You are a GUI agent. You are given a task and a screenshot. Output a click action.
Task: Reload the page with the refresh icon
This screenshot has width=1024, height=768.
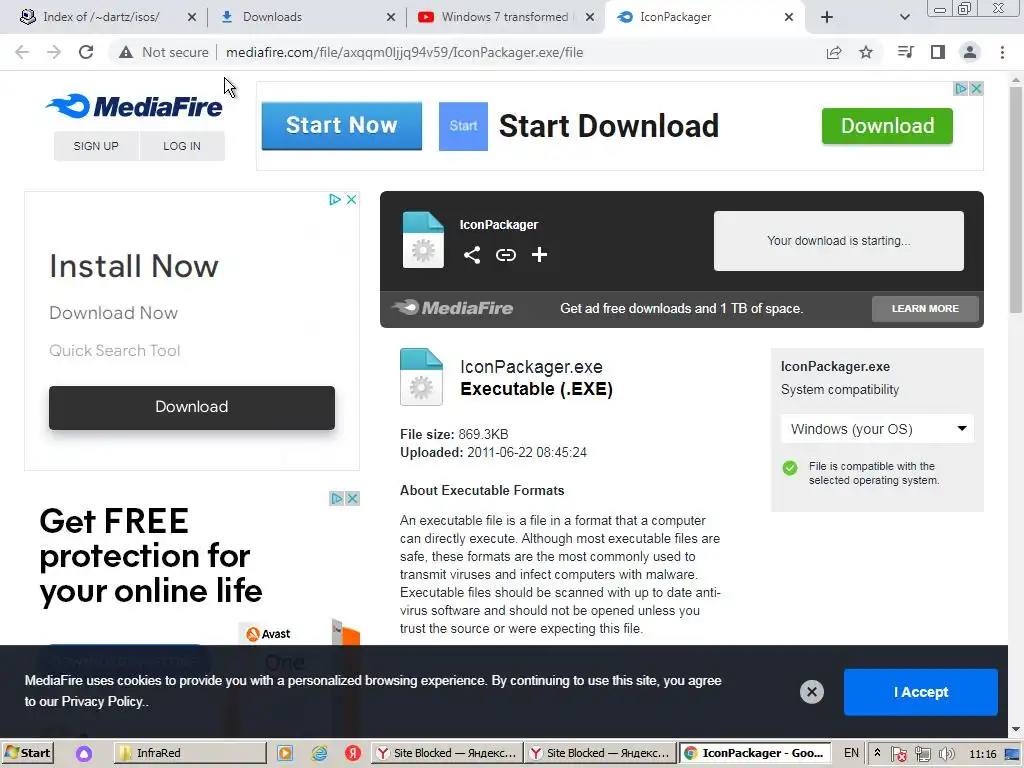tap(86, 52)
